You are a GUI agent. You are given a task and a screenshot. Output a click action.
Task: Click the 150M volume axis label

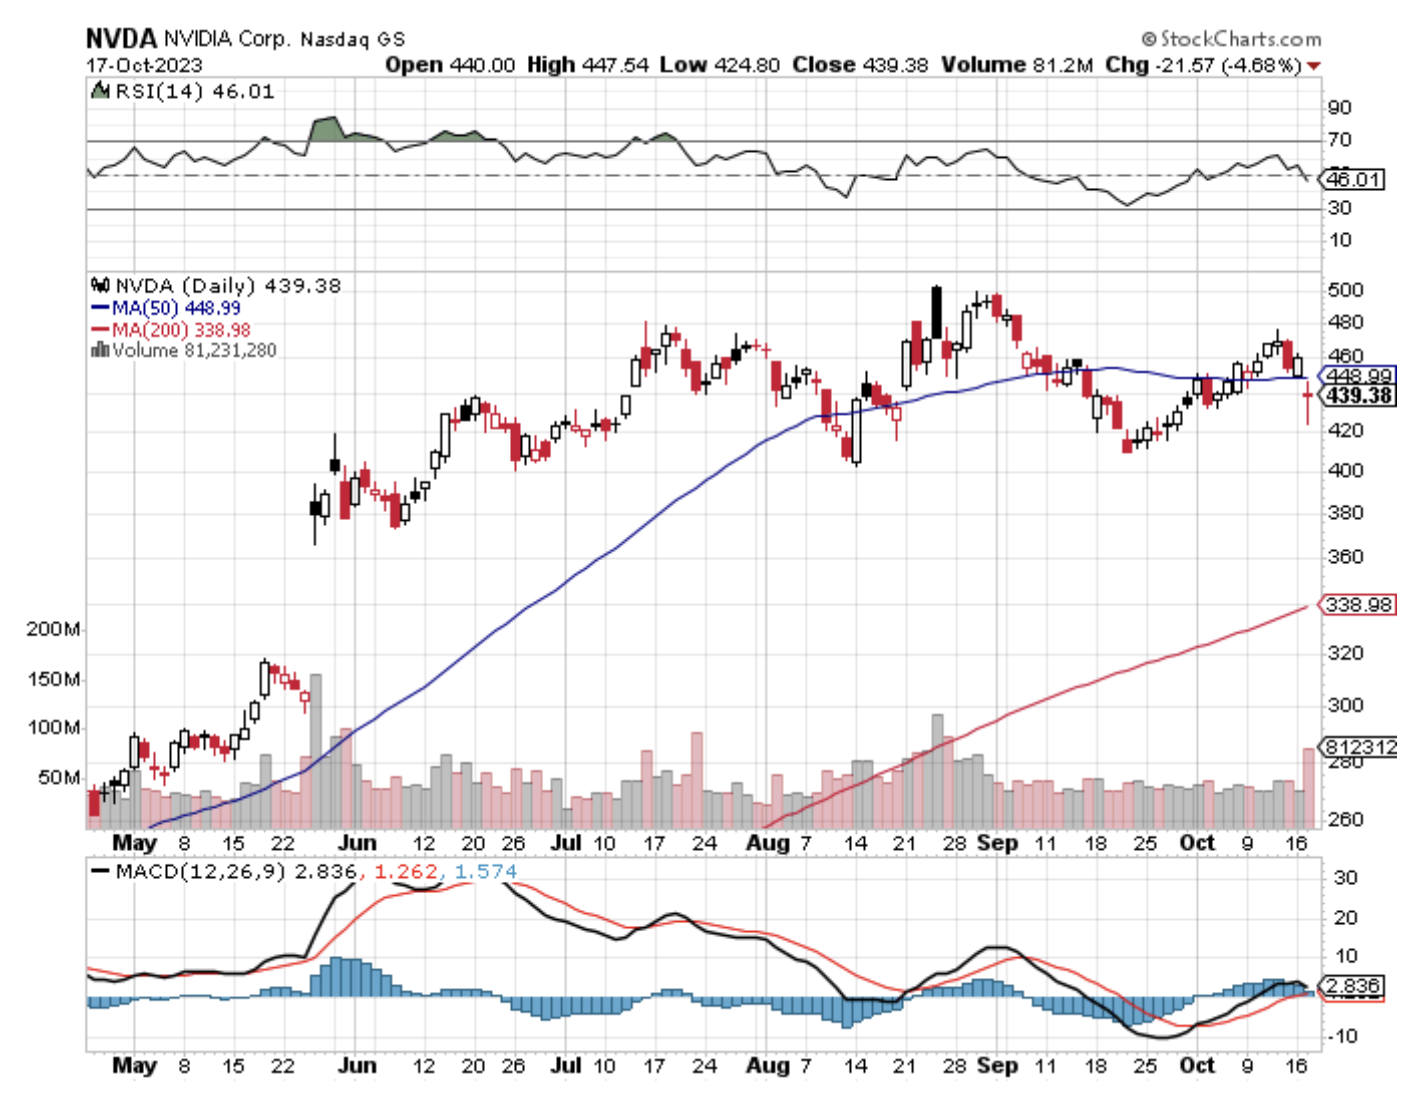click(x=53, y=680)
